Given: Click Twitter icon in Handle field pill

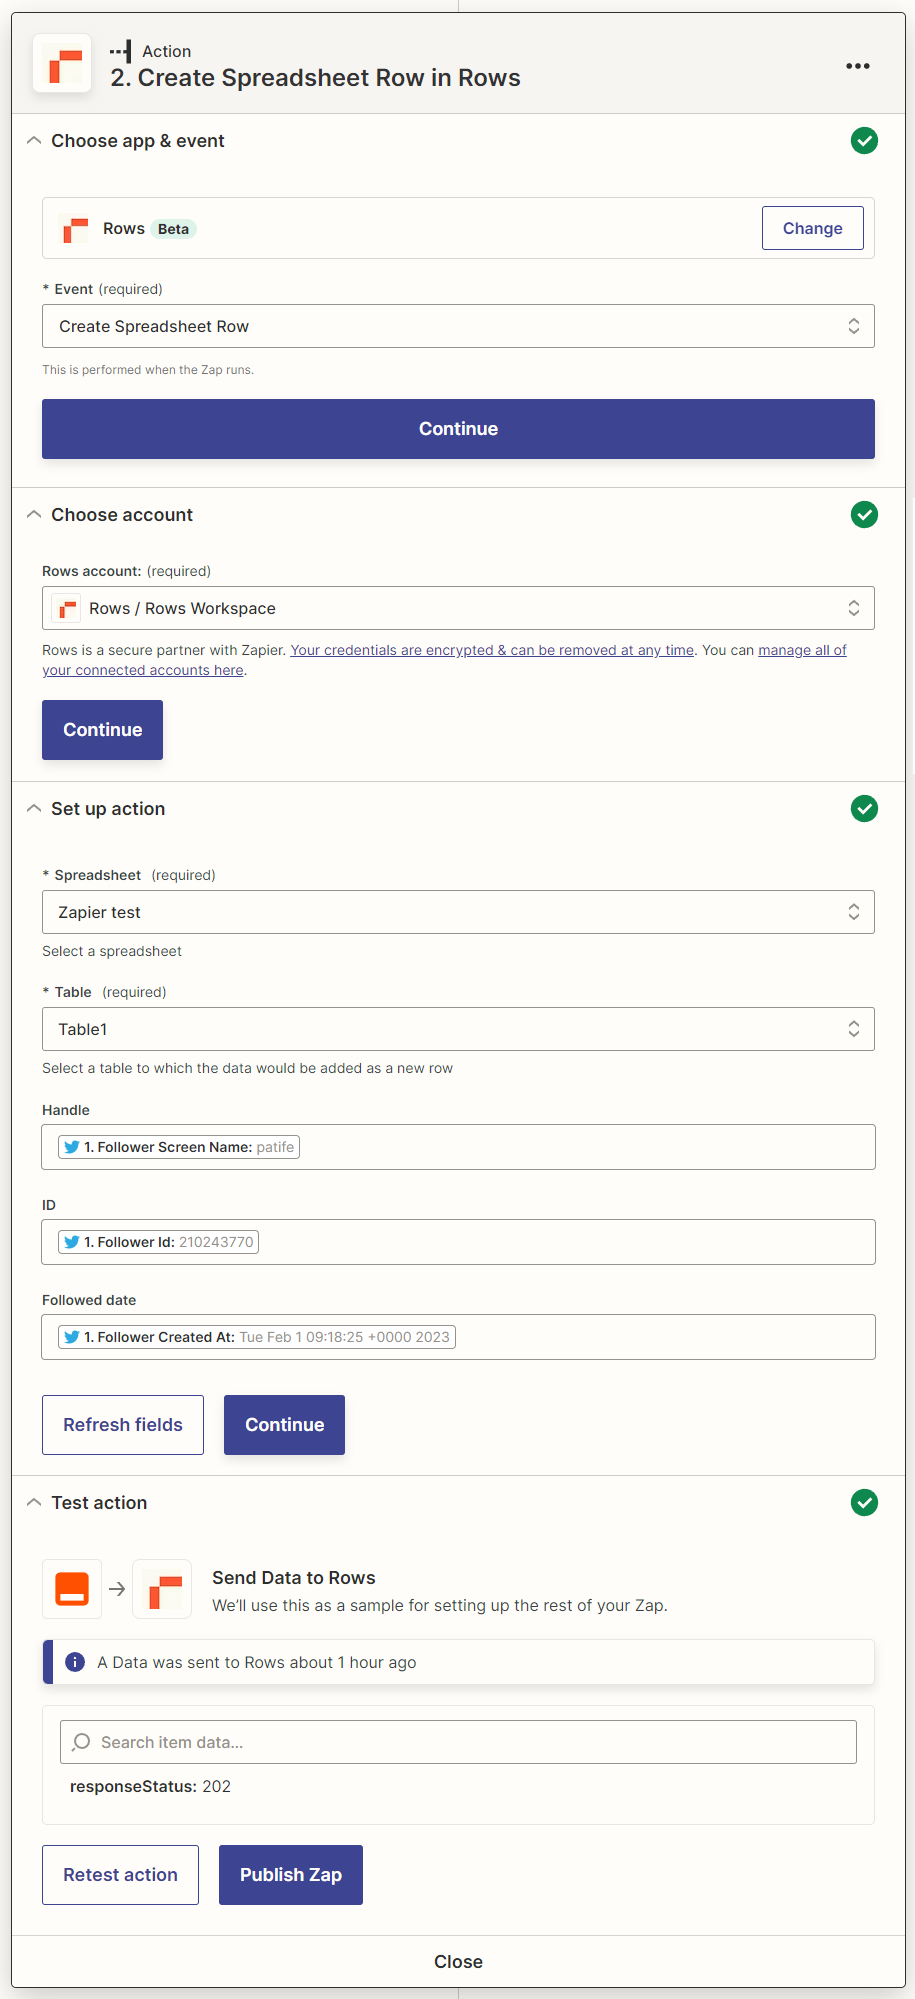Looking at the screenshot, I should pyautogui.click(x=72, y=1147).
